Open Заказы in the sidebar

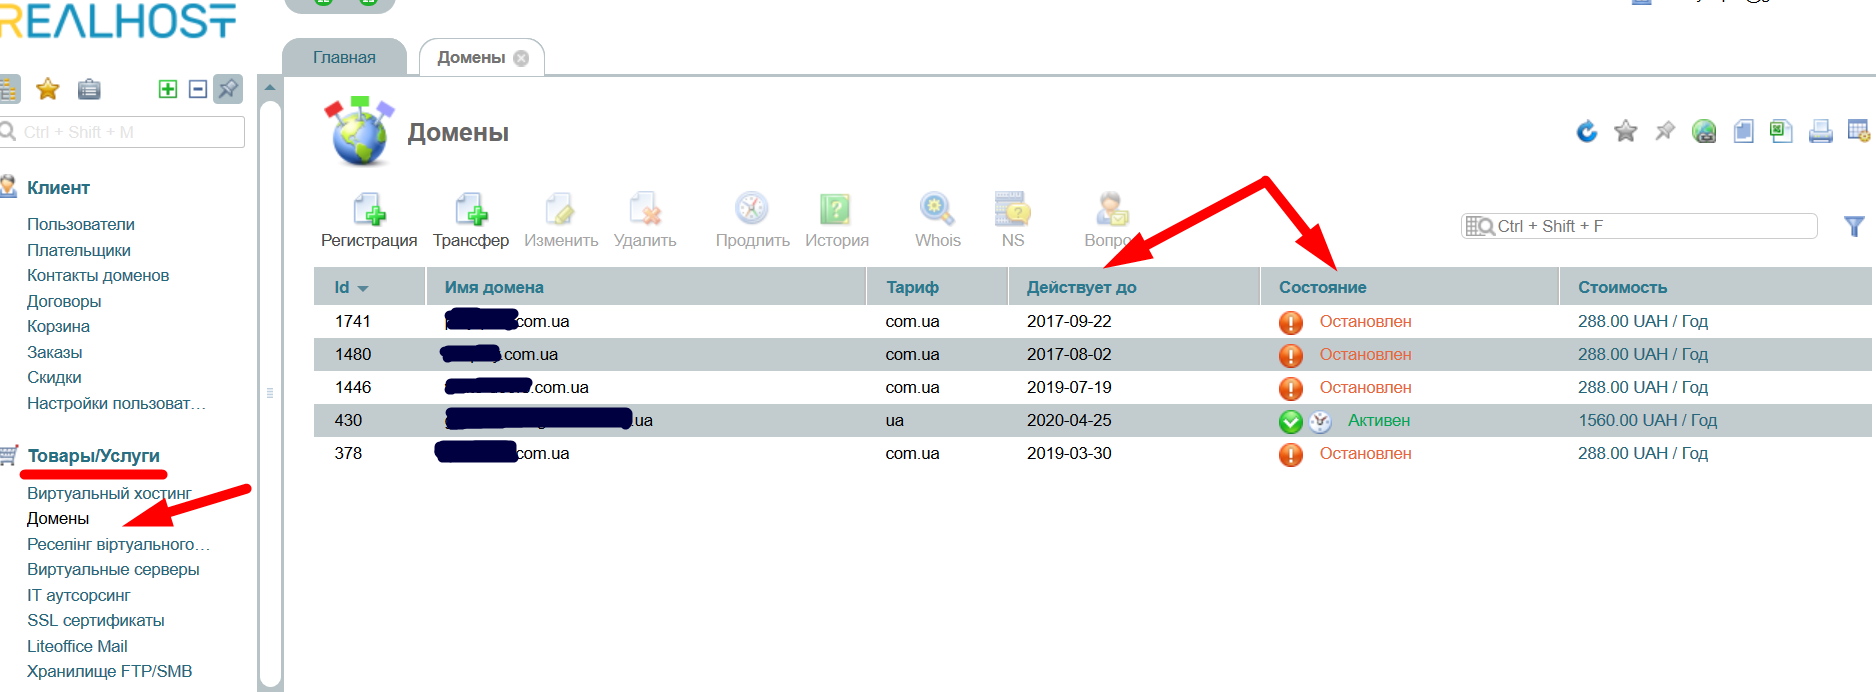(55, 352)
